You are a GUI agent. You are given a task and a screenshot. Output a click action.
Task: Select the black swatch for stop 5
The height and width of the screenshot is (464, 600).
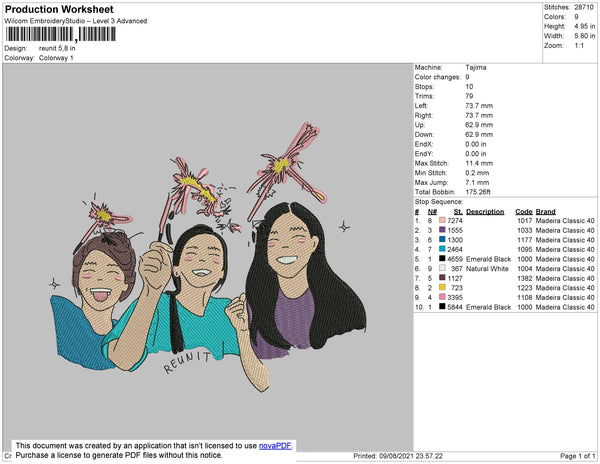coord(442,259)
